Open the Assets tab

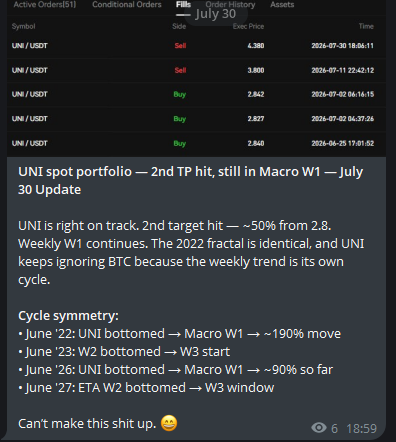coord(282,5)
